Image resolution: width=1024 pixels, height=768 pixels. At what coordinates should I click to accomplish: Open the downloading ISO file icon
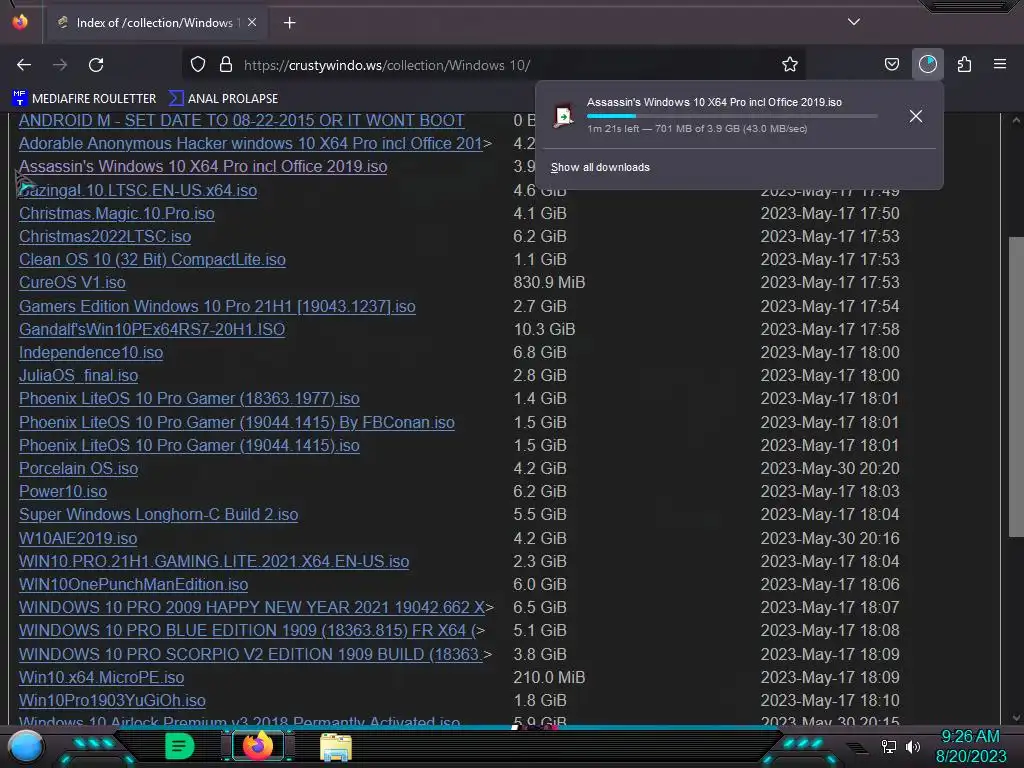pos(564,116)
